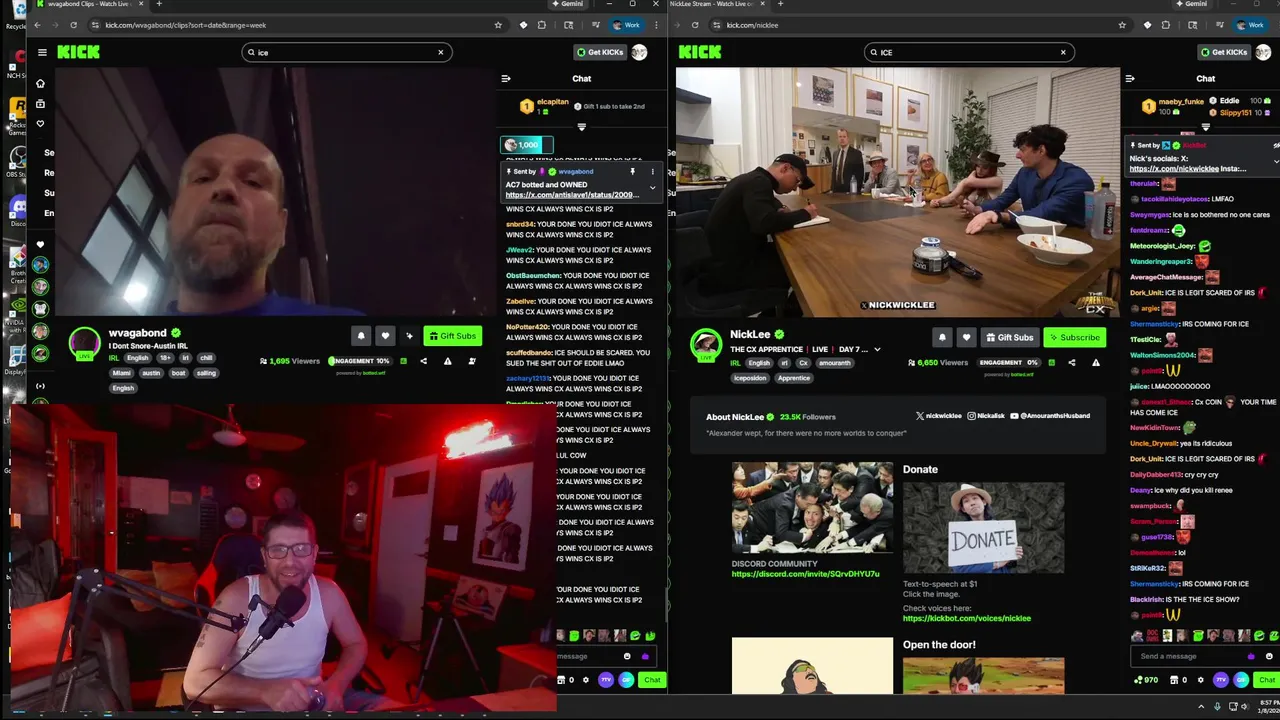Image resolution: width=1280 pixels, height=720 pixels.
Task: Click Get KICKs button in NickLee window
Action: tap(1224, 52)
